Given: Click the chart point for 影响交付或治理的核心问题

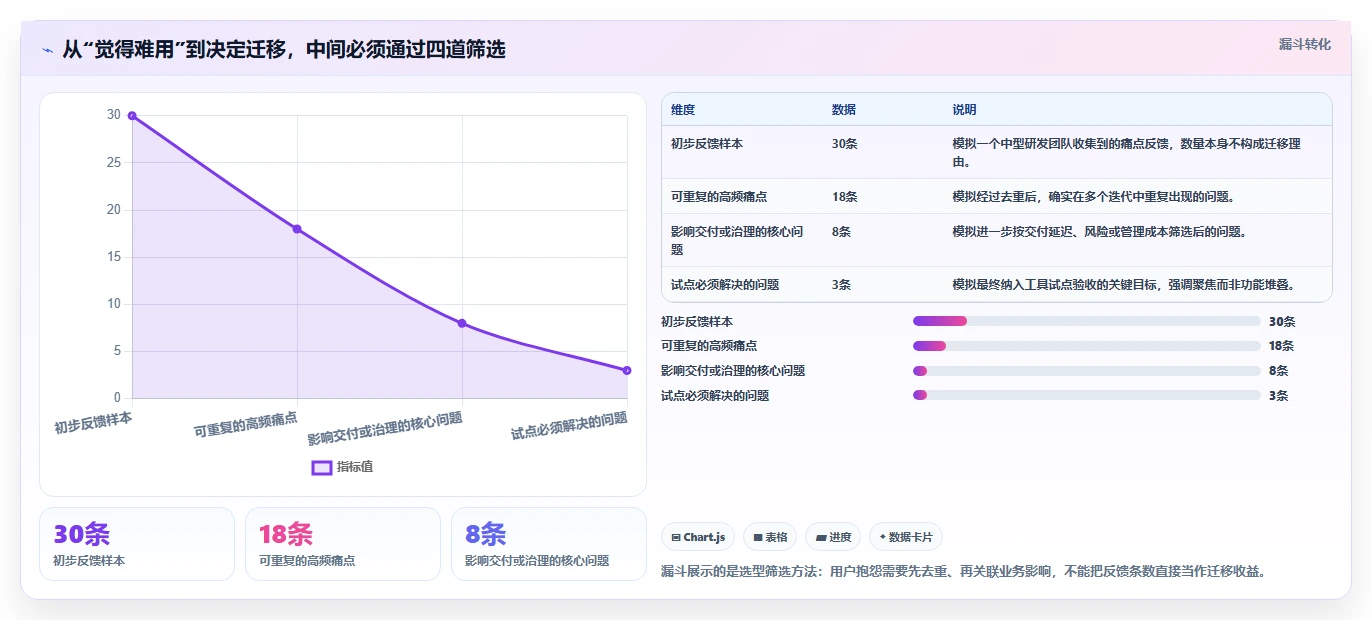Looking at the screenshot, I should (462, 323).
